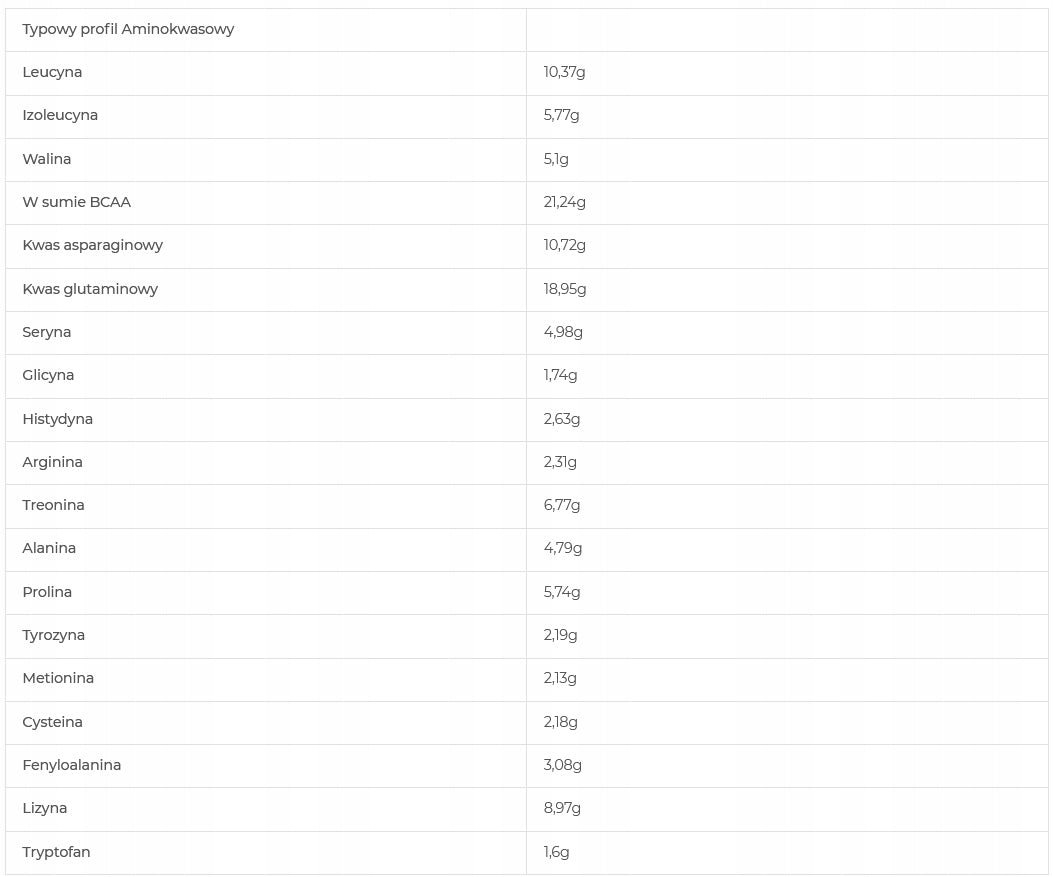Click the Walina amino acid name
This screenshot has width=1054, height=877.
46,159
